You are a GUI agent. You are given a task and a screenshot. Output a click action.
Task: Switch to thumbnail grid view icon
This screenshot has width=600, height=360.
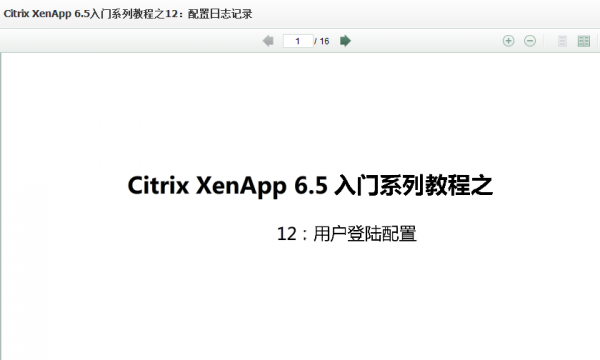[x=584, y=41]
